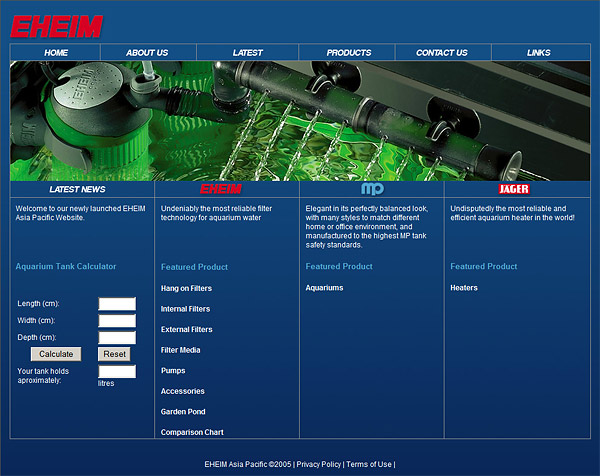Click Featured Product heading under EHEIM

[x=194, y=267]
